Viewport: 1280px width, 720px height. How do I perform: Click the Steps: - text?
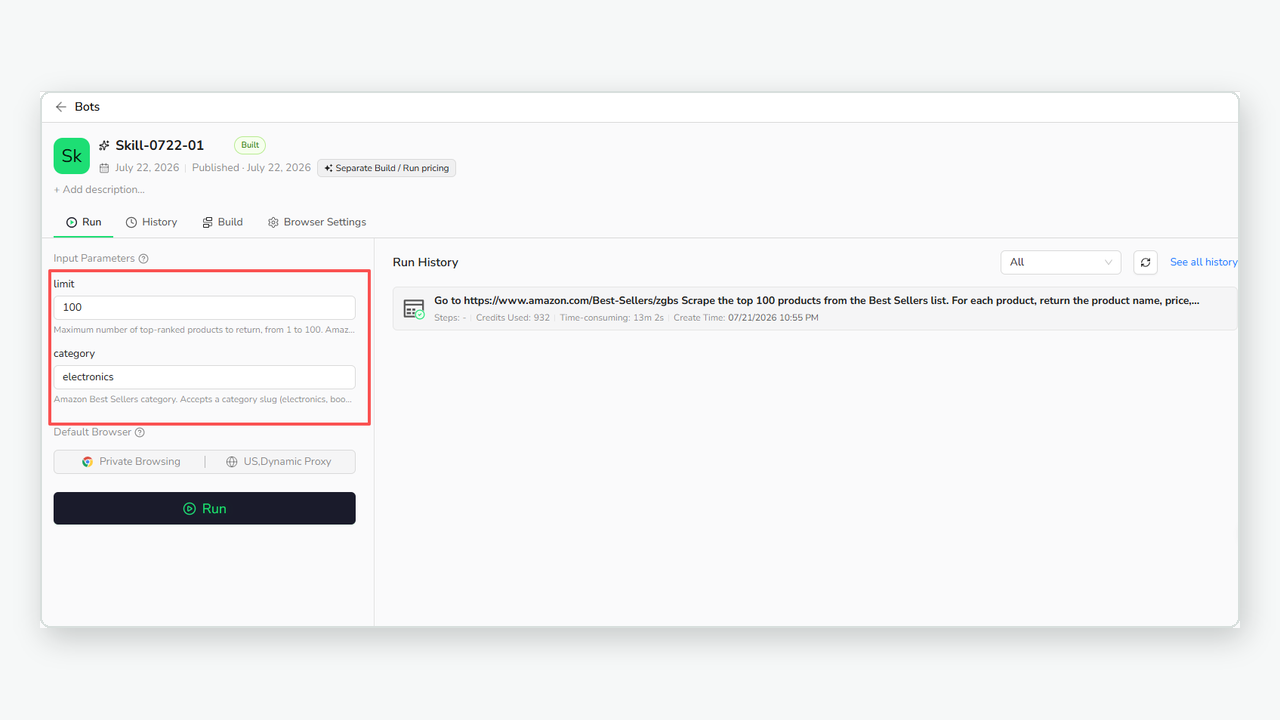tap(450, 318)
